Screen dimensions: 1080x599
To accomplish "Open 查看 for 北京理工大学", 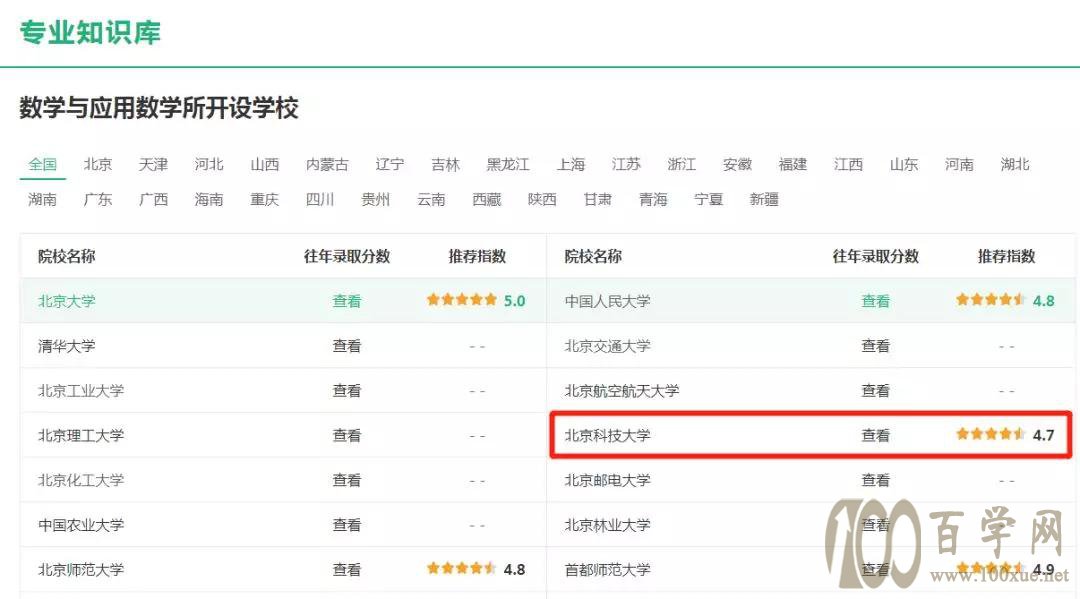I will click(x=346, y=435).
